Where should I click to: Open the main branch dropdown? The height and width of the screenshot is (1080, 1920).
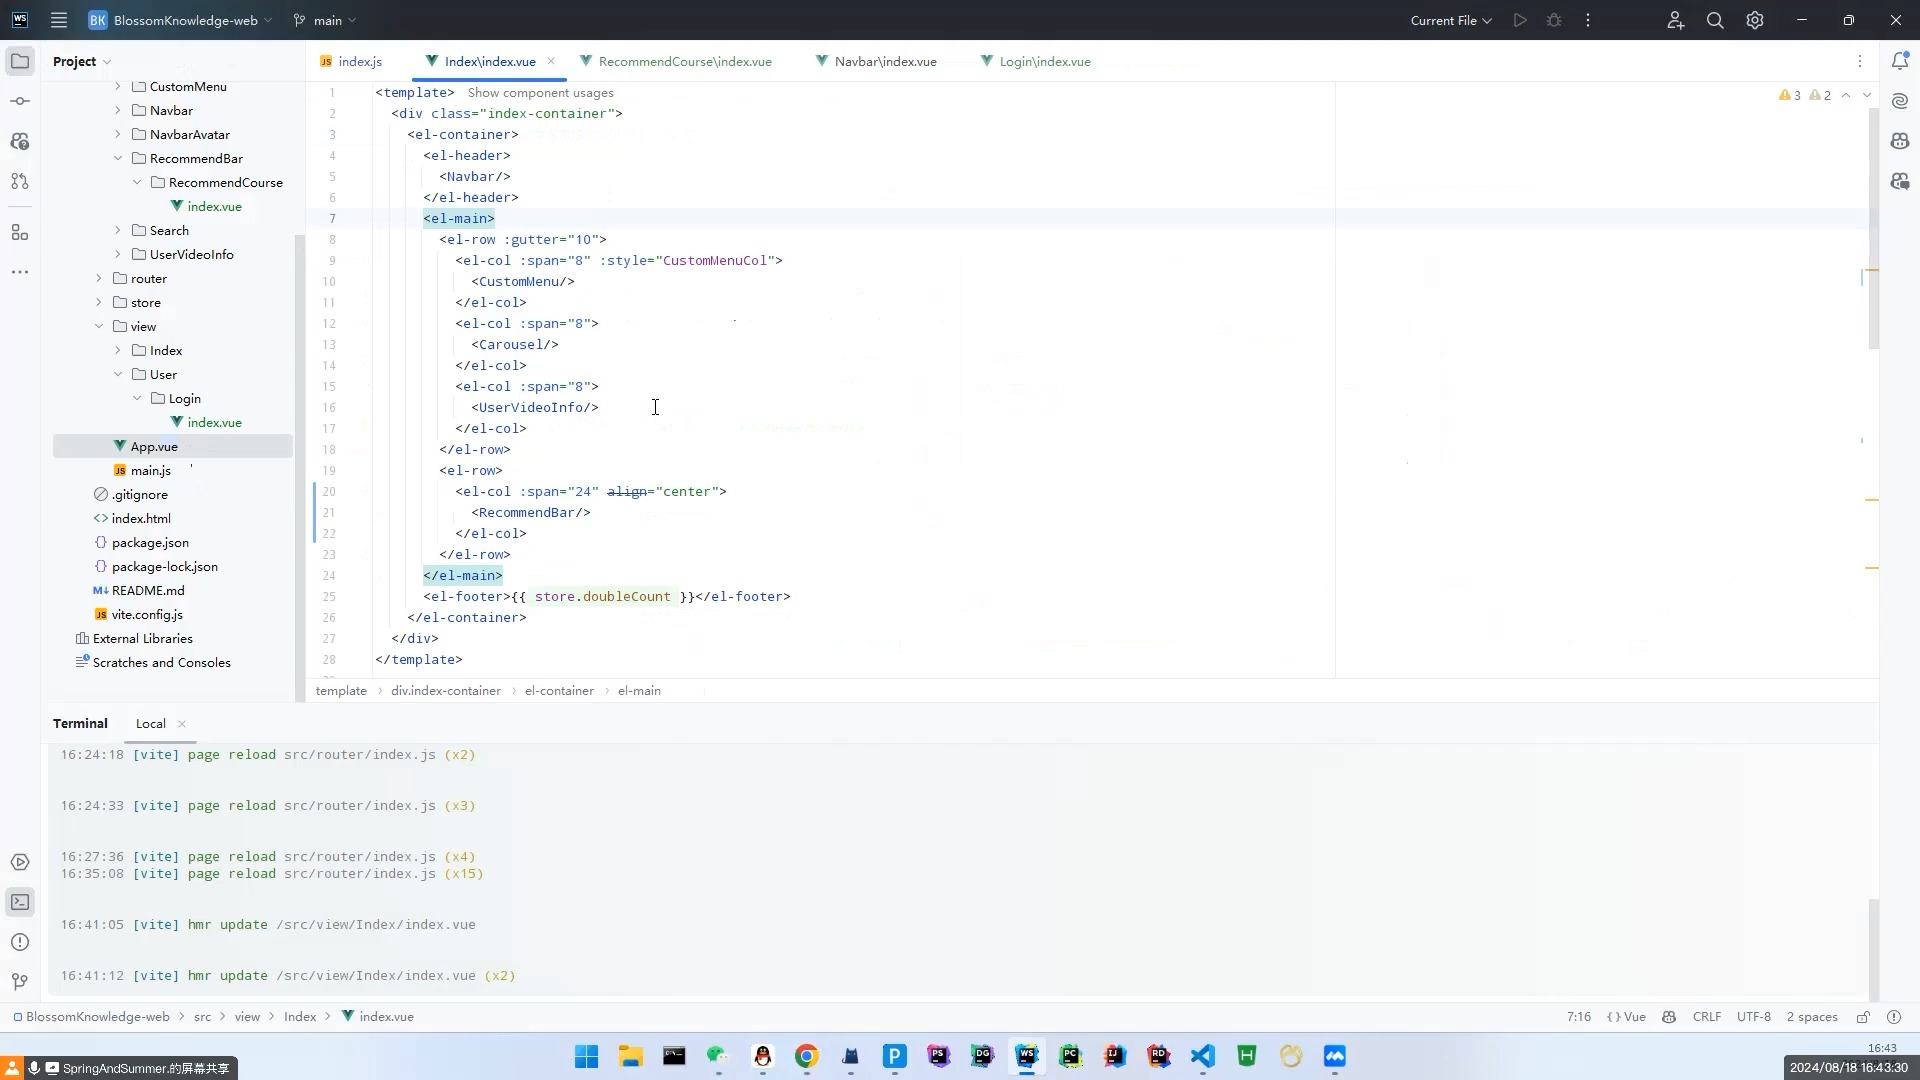point(325,20)
